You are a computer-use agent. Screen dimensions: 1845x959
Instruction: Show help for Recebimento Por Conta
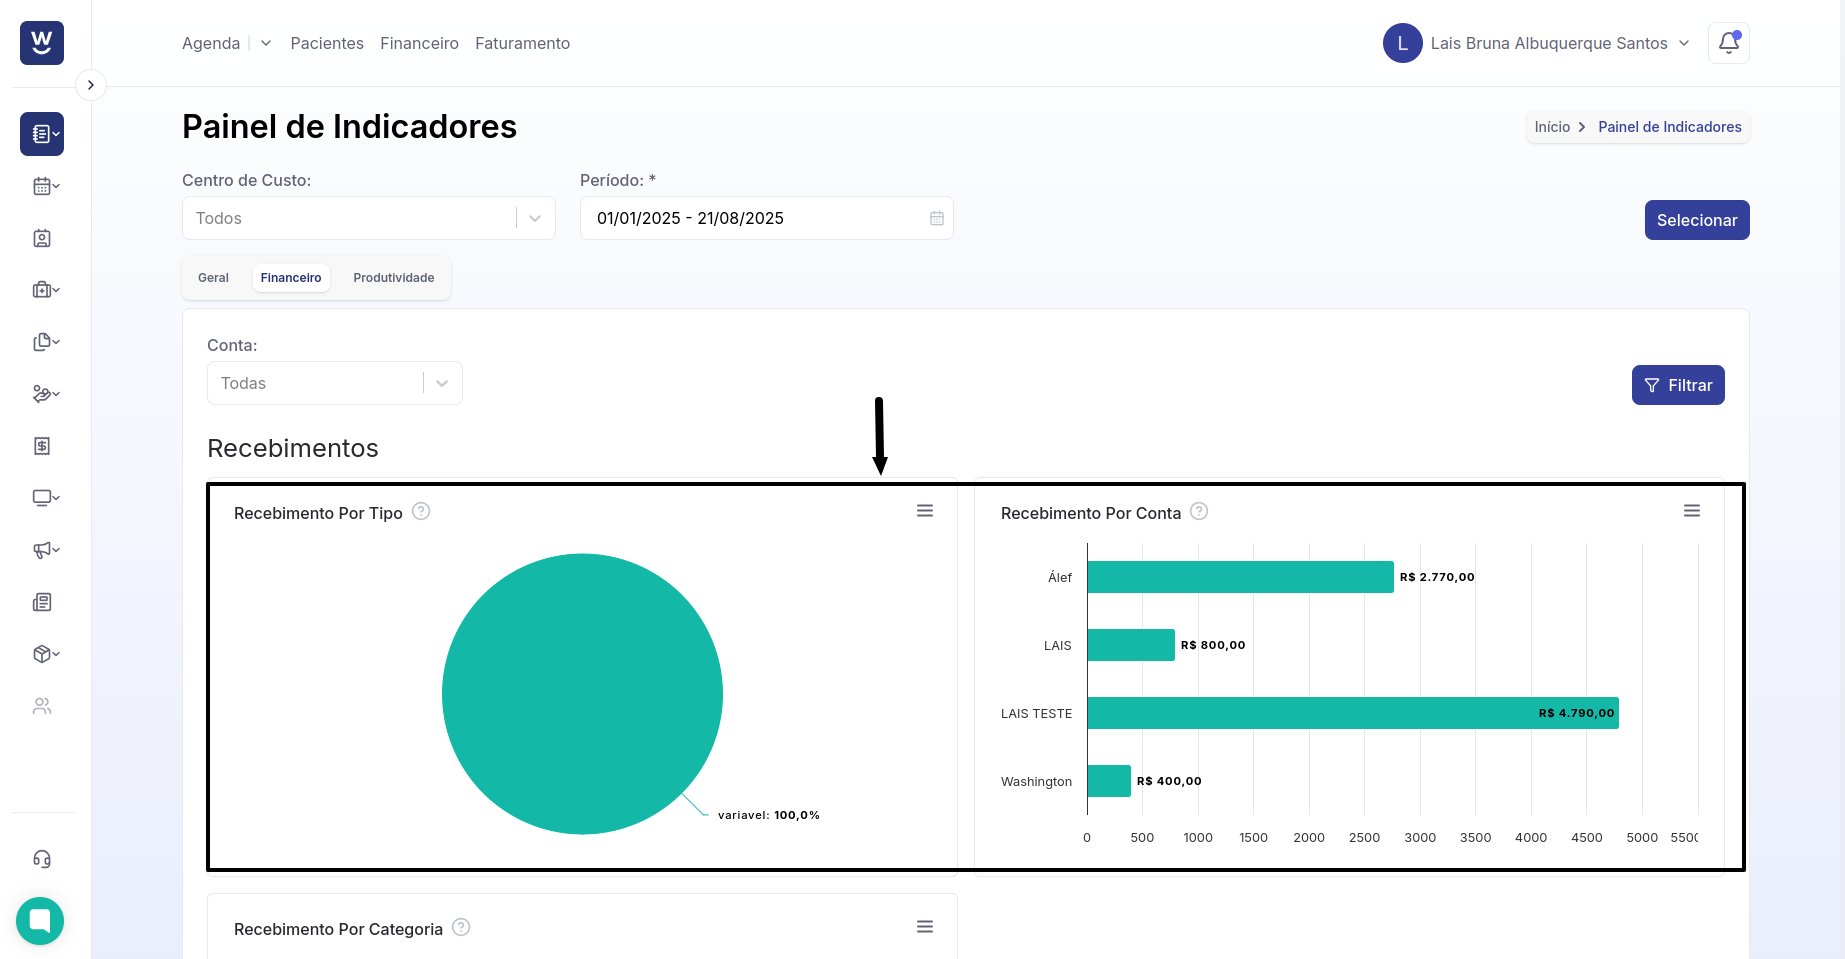tap(1199, 511)
